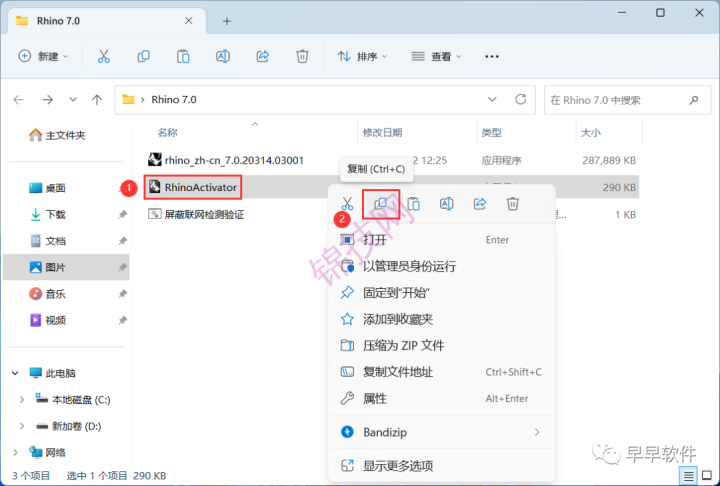Open the three-dot more options toolbar menu
Viewport: 720px width, 486px height.
(x=492, y=57)
